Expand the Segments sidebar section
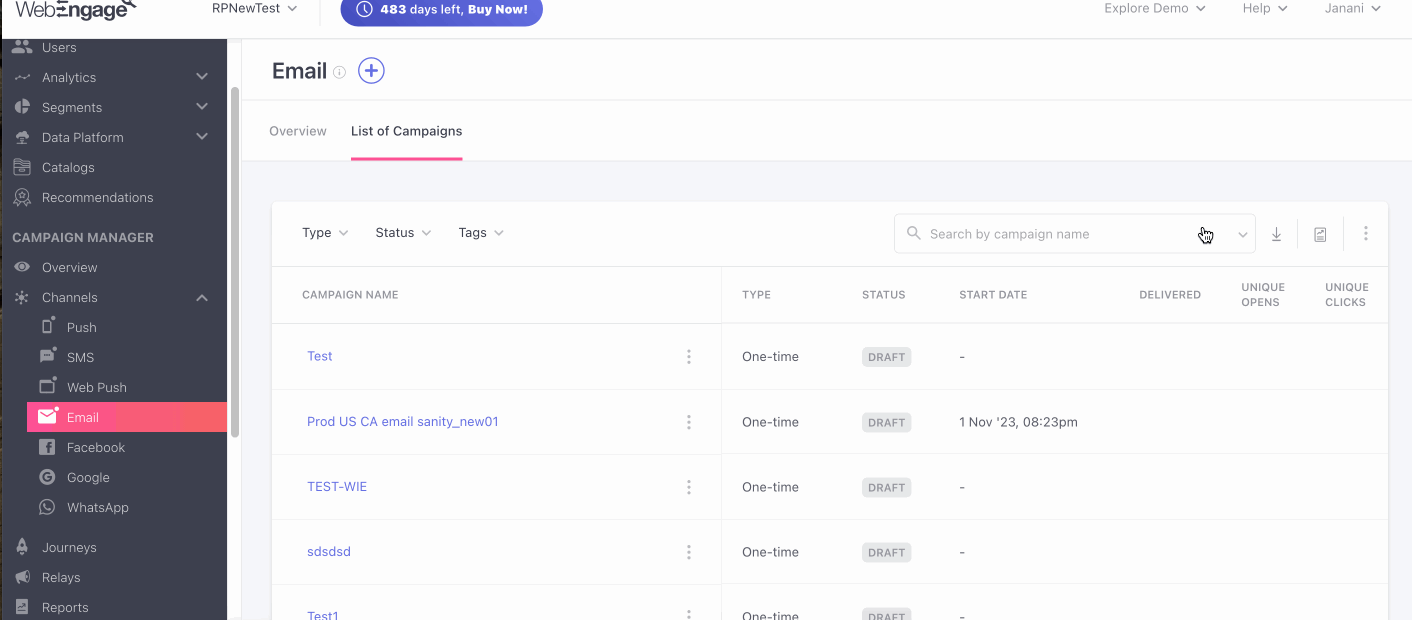Screen dimensions: 1412x620 [202, 107]
